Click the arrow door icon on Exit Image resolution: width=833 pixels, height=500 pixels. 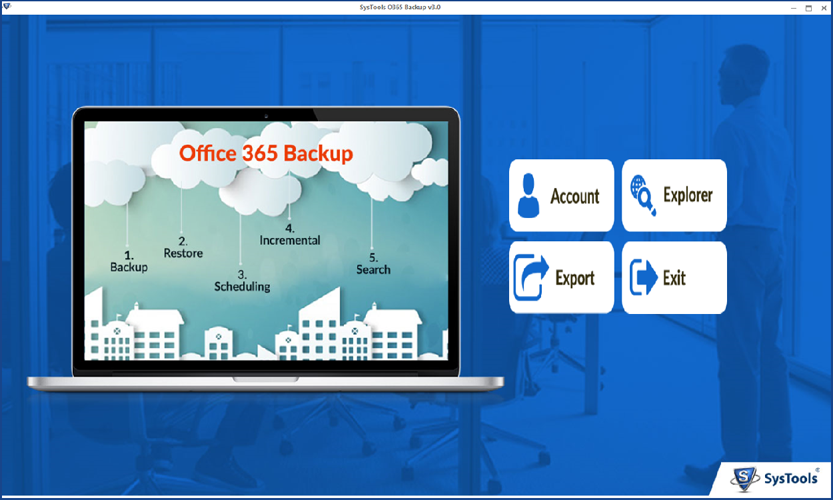(x=643, y=277)
